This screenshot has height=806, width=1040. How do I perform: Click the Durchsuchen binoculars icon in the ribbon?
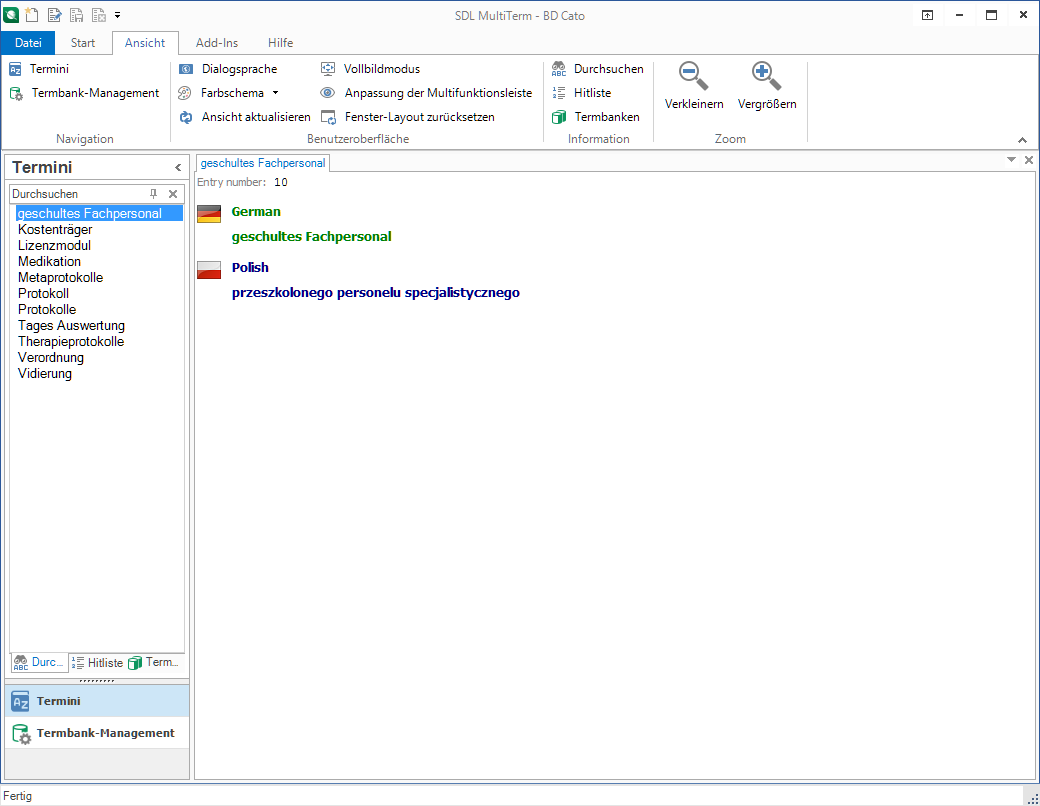[x=559, y=69]
